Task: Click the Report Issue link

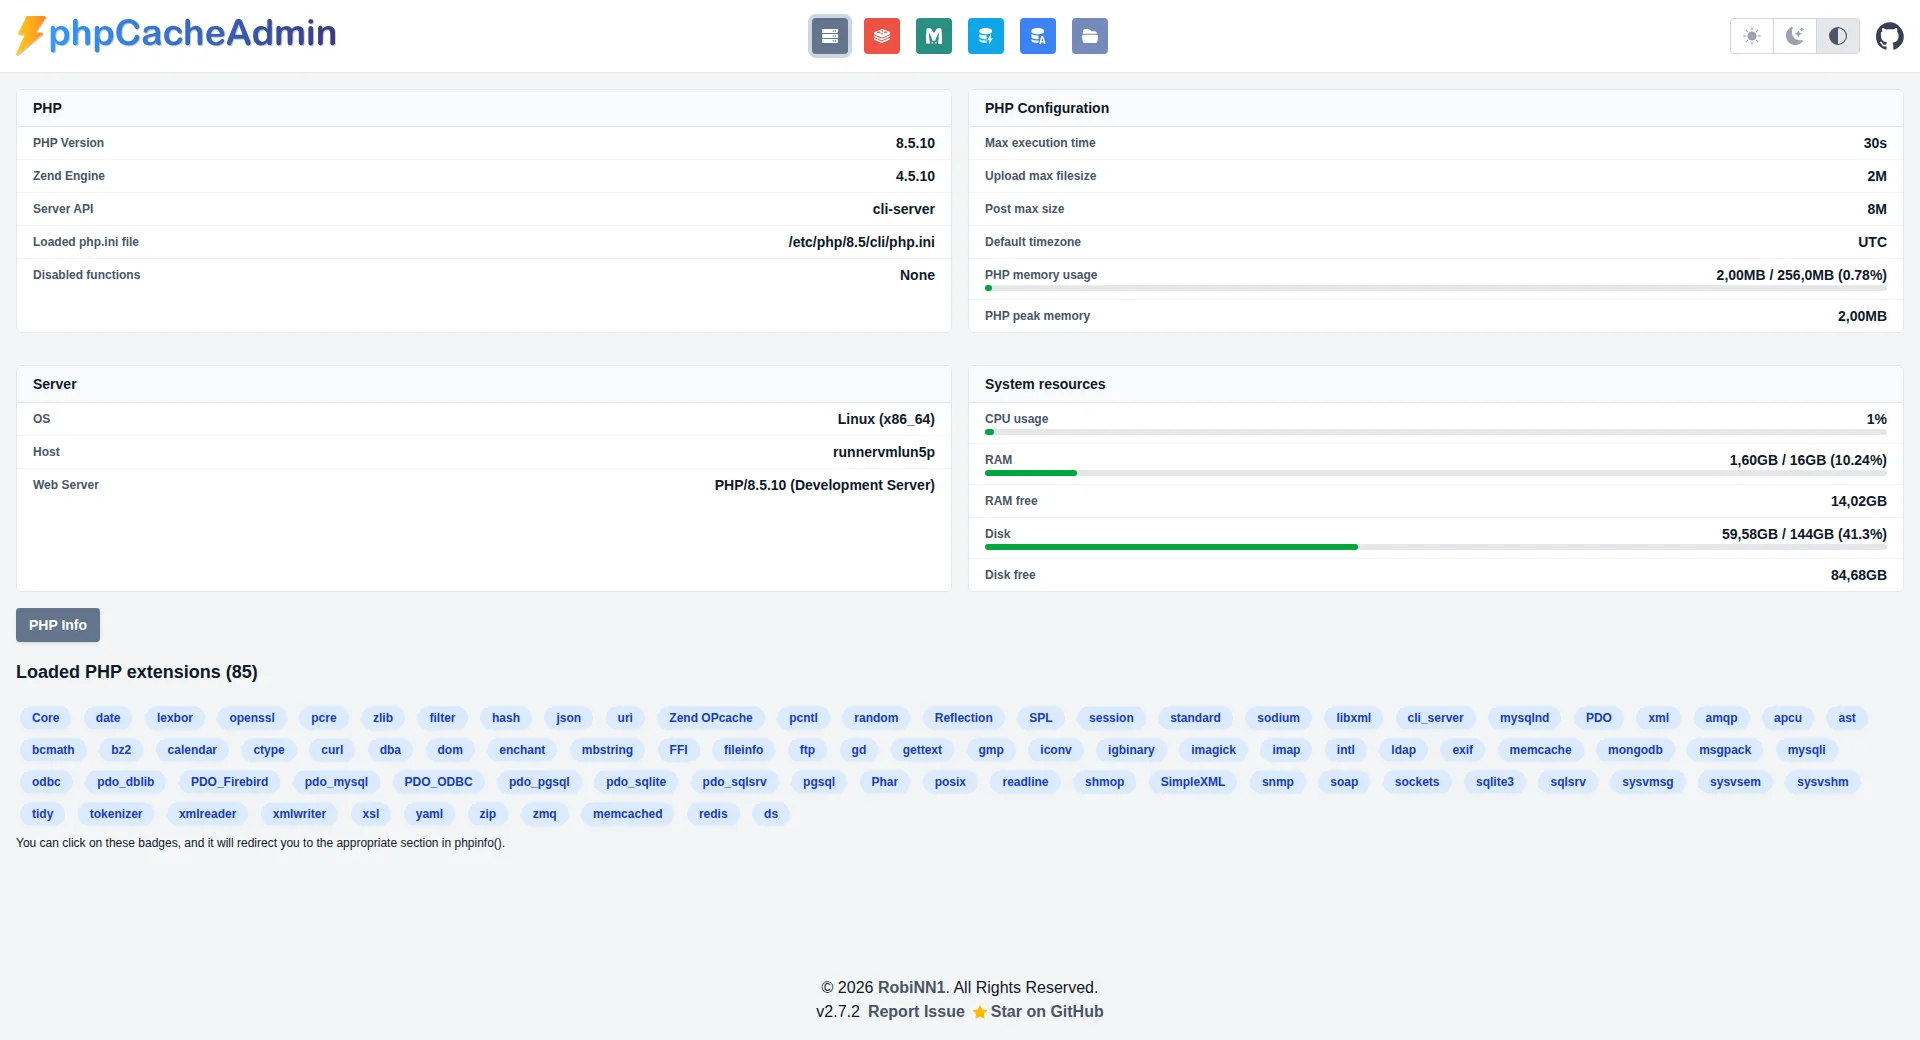Action: (916, 1011)
